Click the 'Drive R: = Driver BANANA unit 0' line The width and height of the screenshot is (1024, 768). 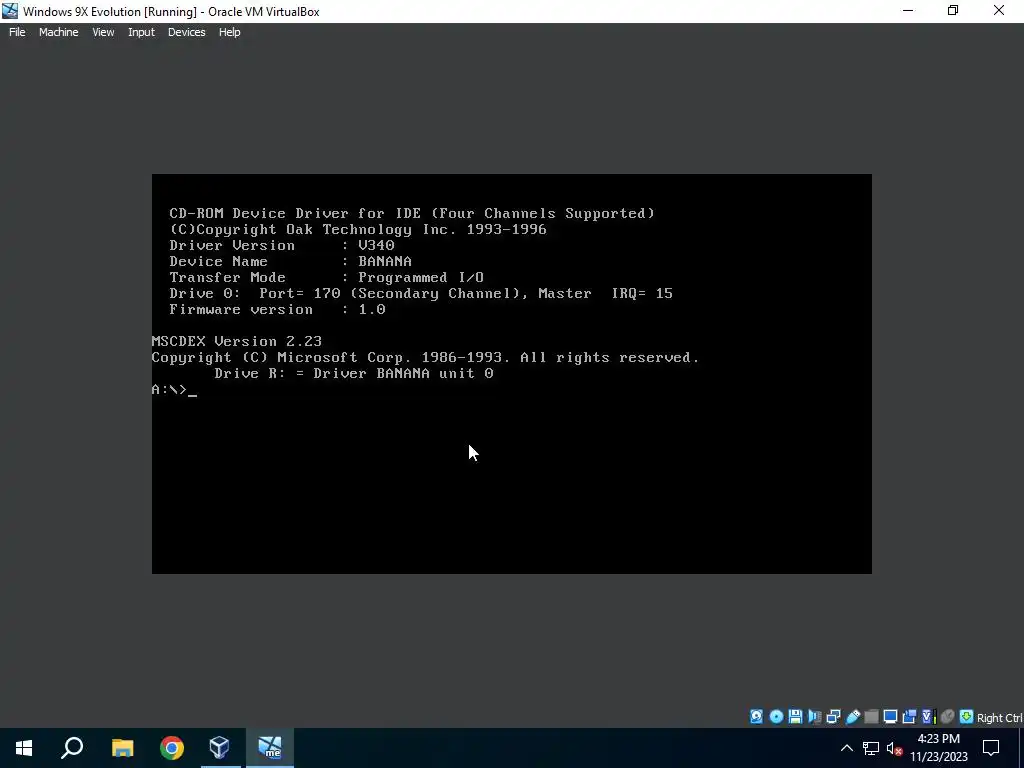pyautogui.click(x=353, y=374)
